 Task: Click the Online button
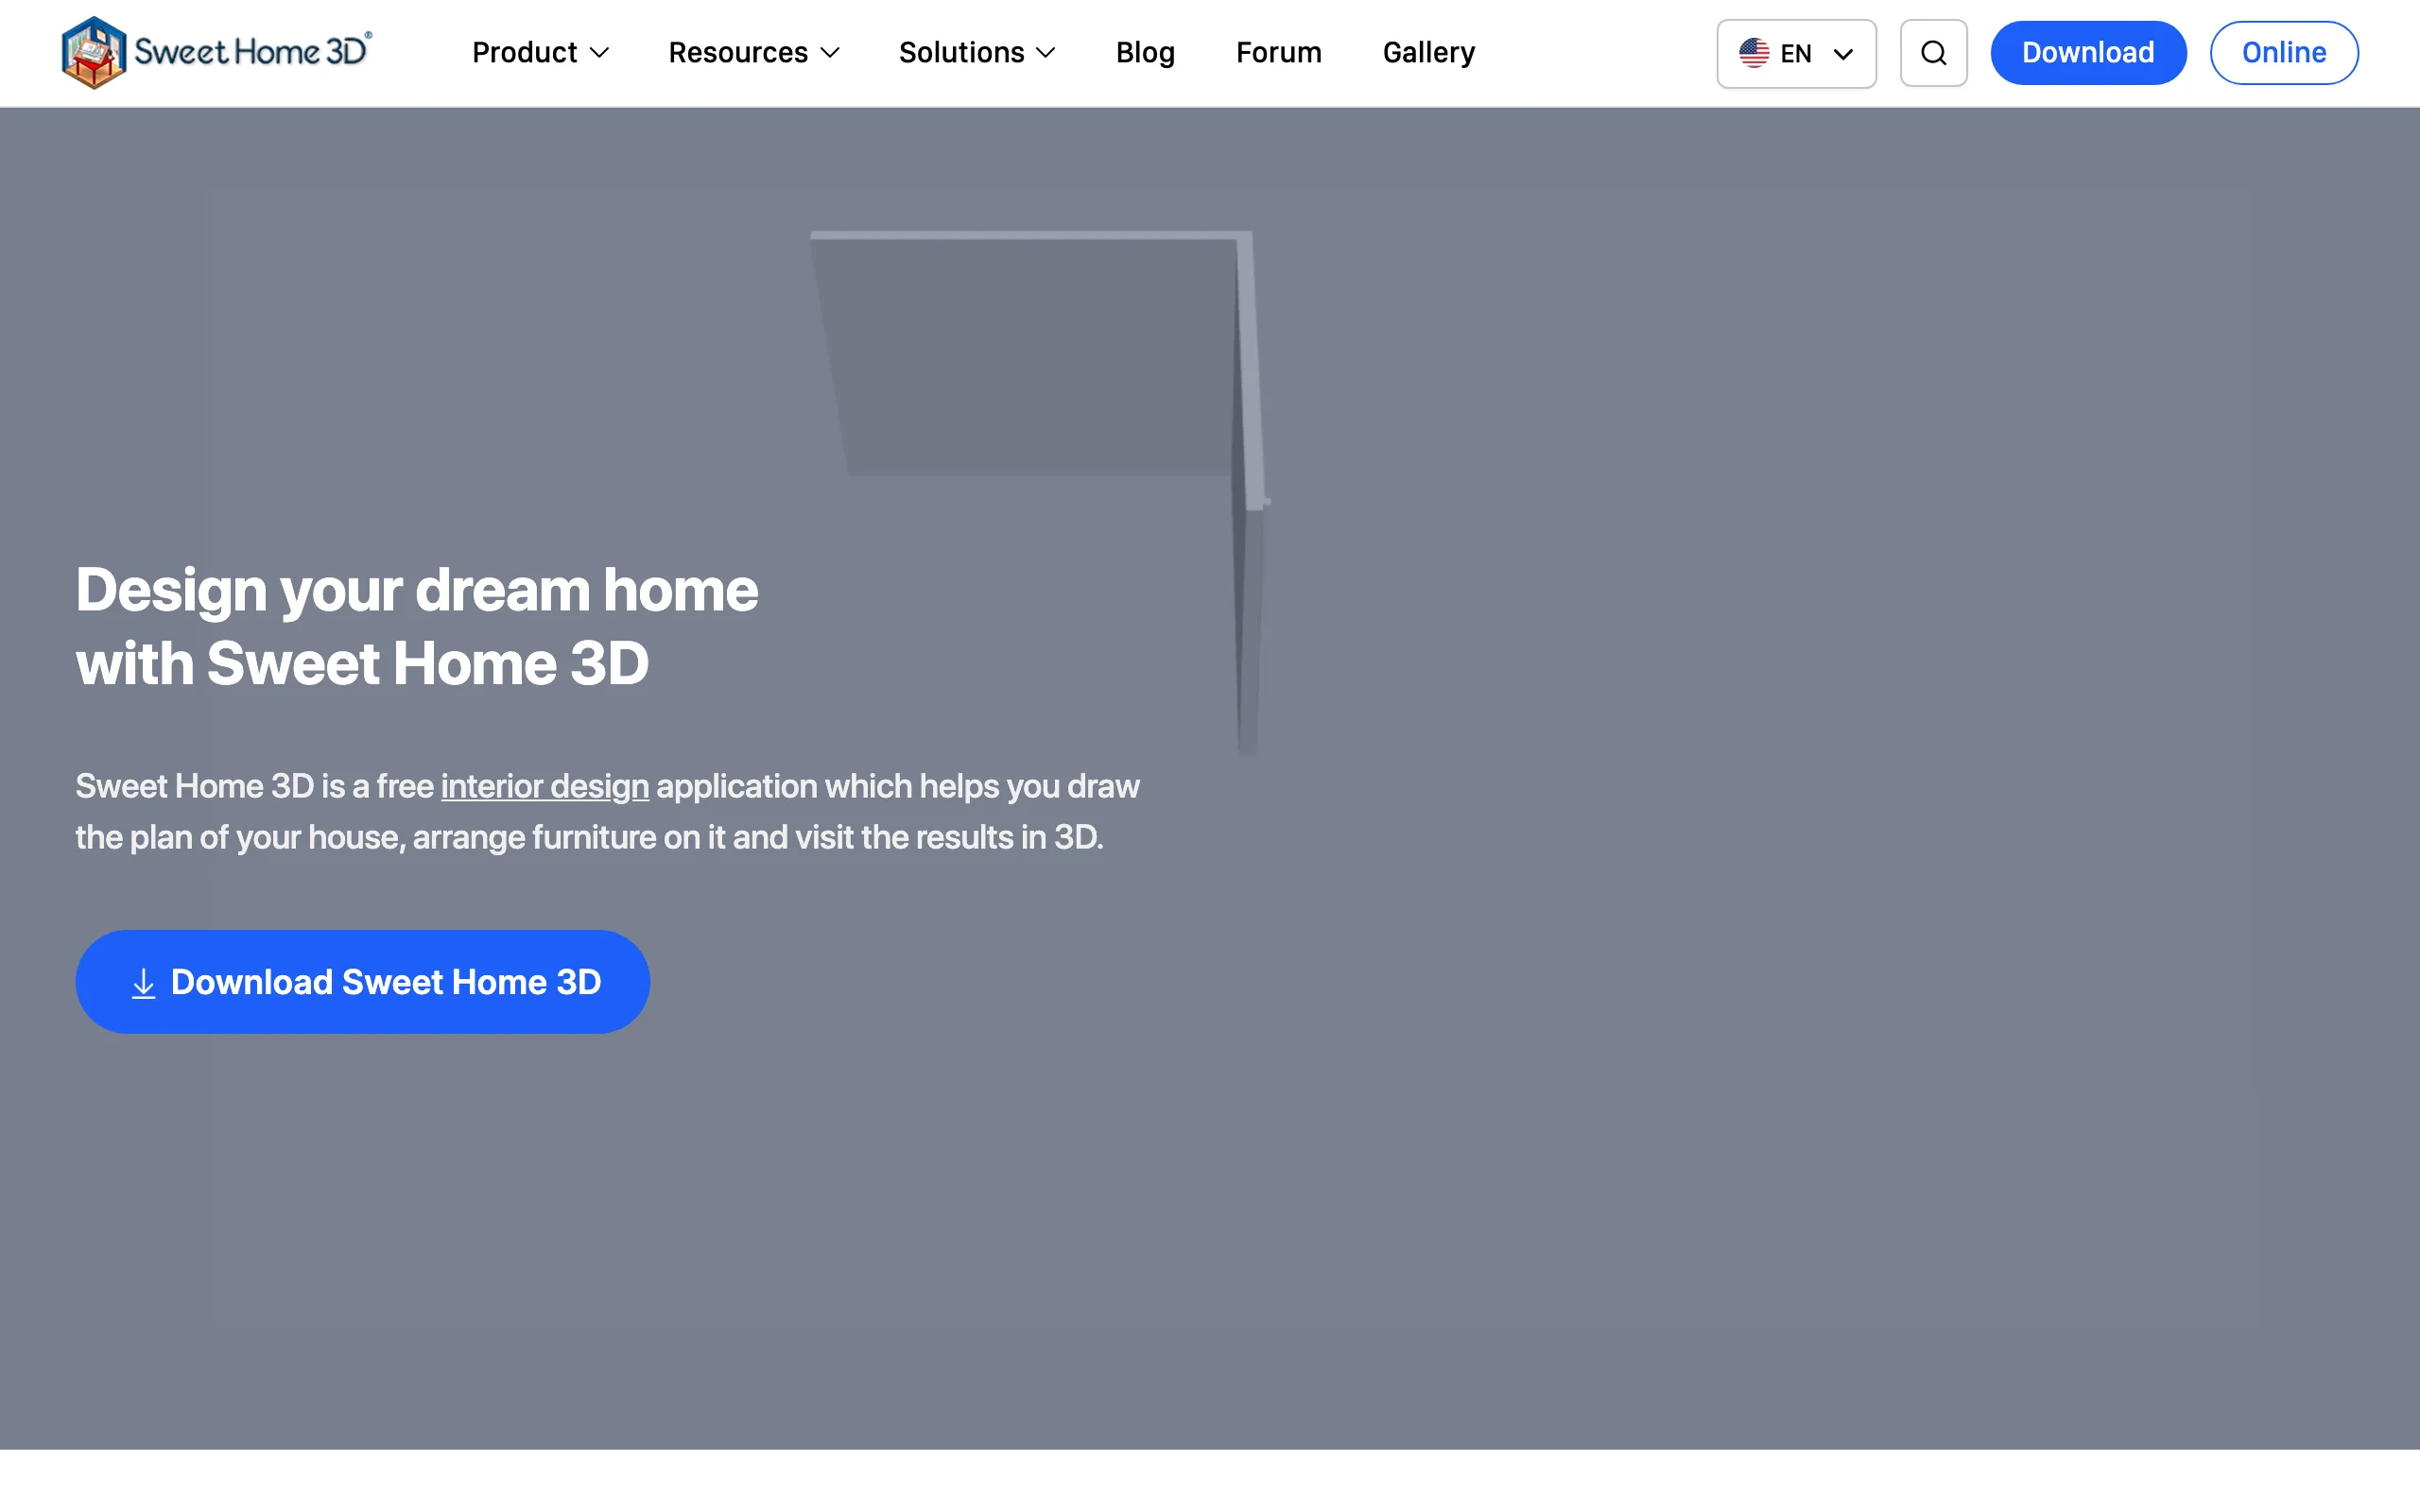(2284, 53)
